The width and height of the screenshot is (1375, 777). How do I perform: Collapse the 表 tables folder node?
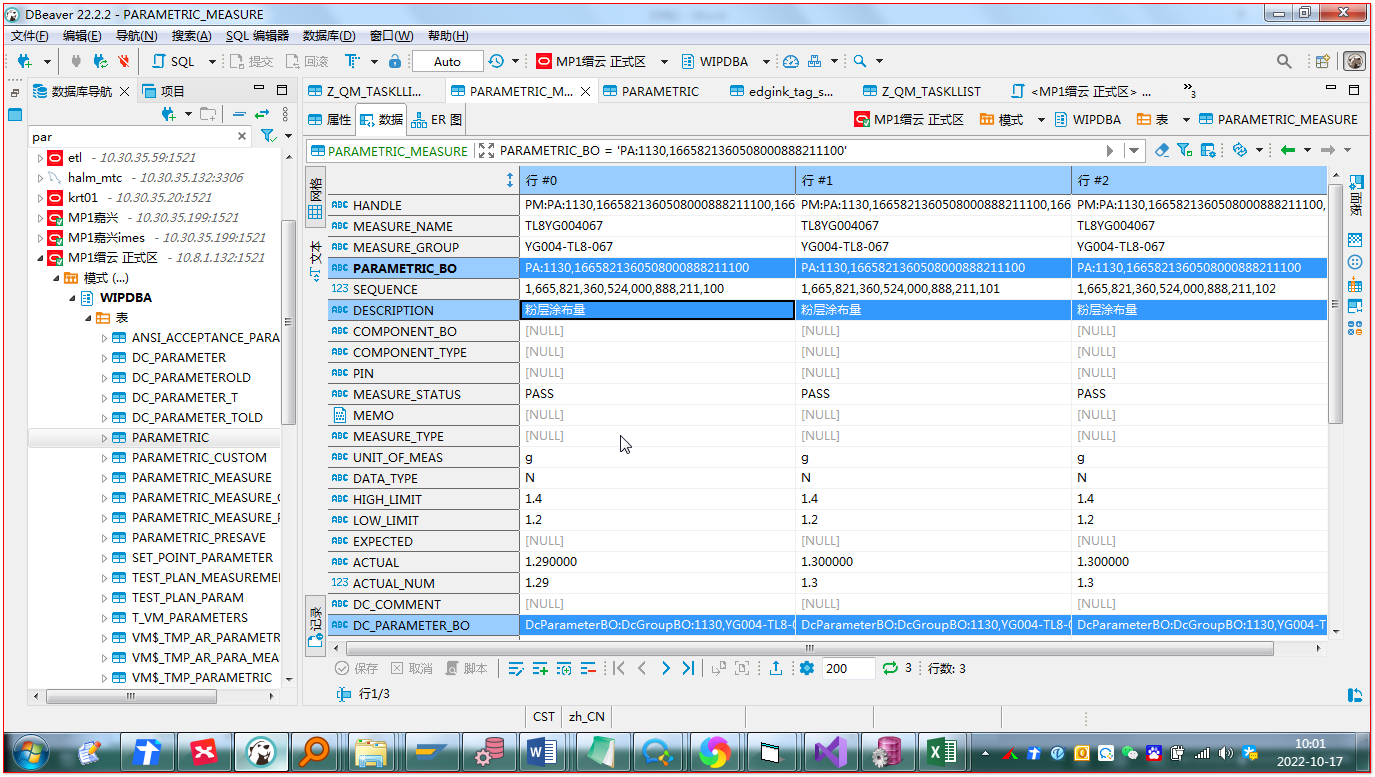(87, 318)
